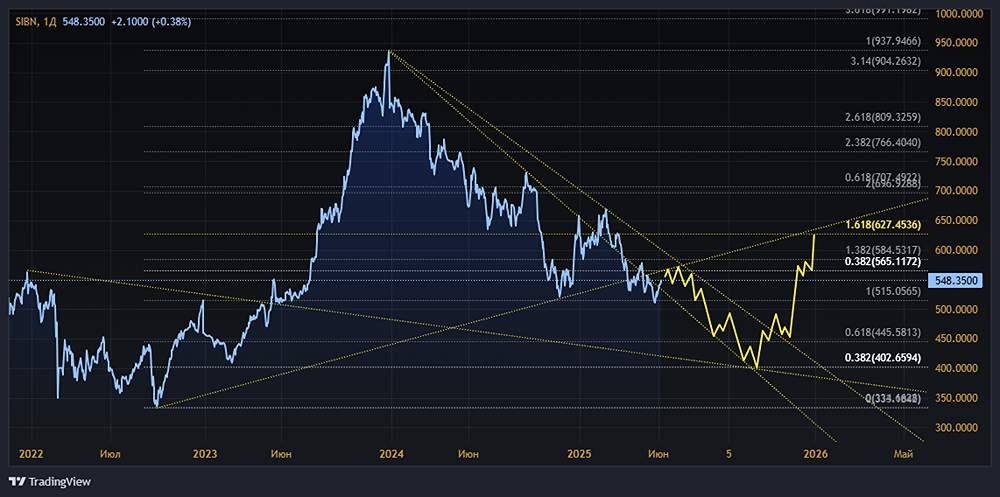Click the 1Д timeframe label
Image resolution: width=1000 pixels, height=497 pixels.
(50, 22)
